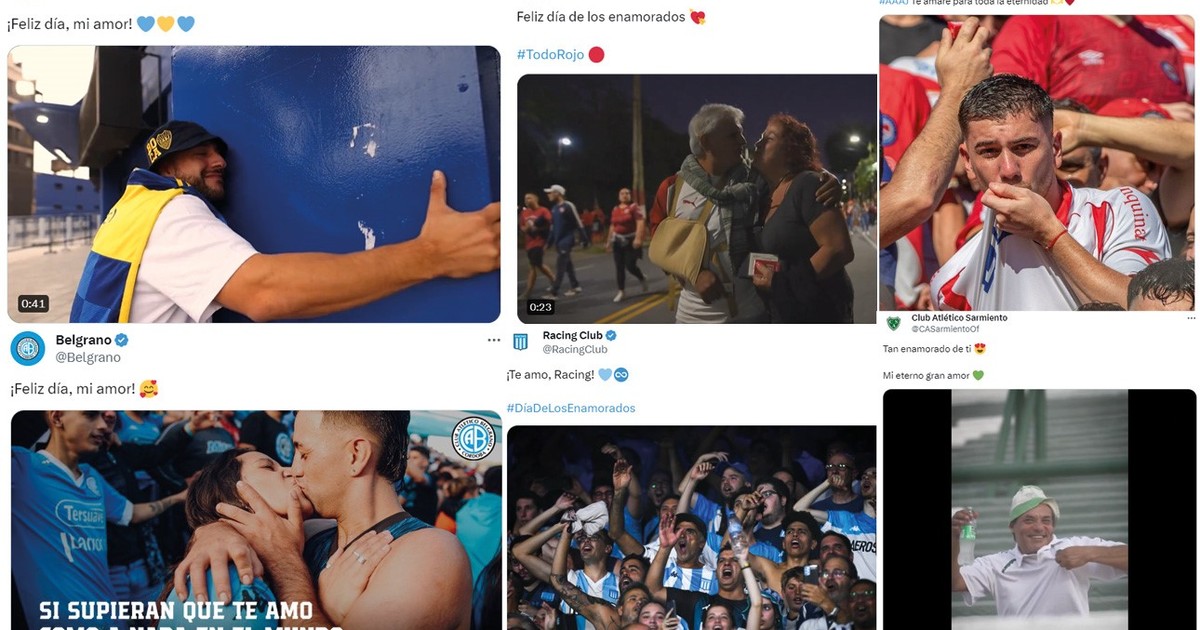Viewport: 1200px width, 630px height.
Task: Open the @Belgrano handle
Action: pyautogui.click(x=88, y=357)
